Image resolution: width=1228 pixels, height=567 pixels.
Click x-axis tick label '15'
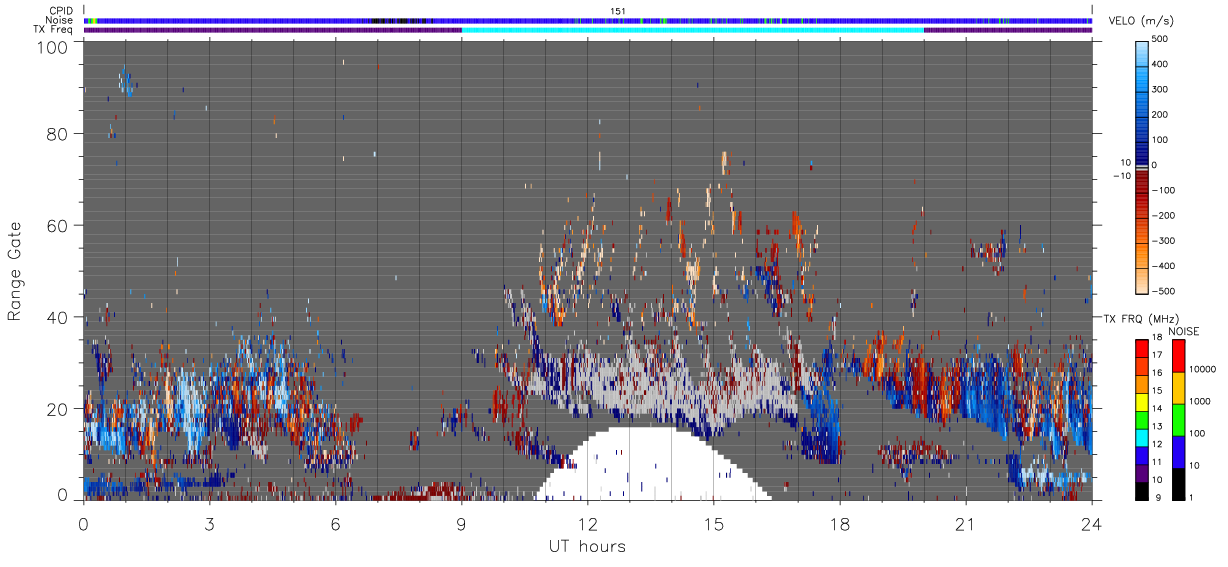pos(713,524)
